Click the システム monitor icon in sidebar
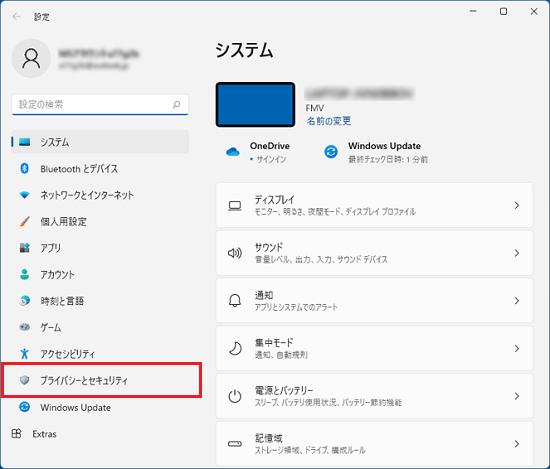This screenshot has width=550, height=469. click(x=25, y=142)
